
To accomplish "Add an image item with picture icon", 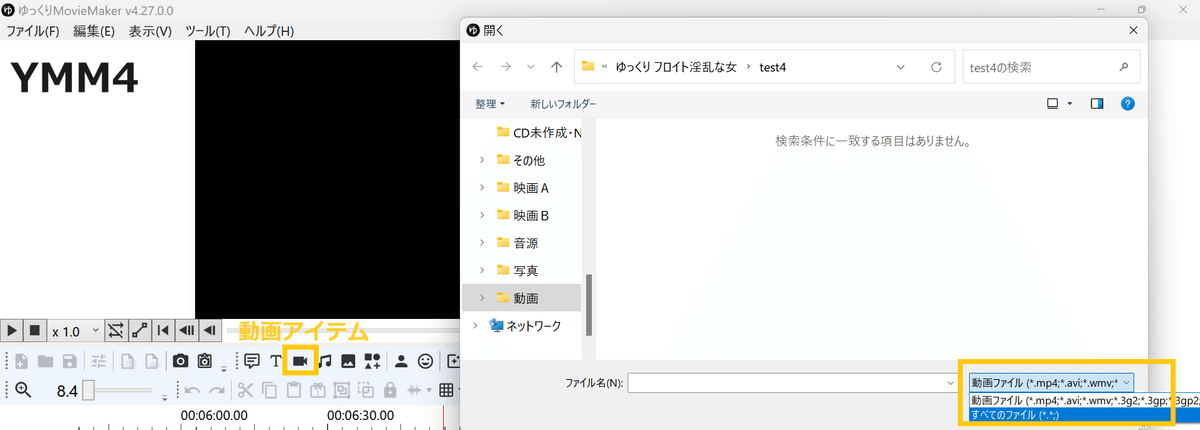I will [348, 361].
